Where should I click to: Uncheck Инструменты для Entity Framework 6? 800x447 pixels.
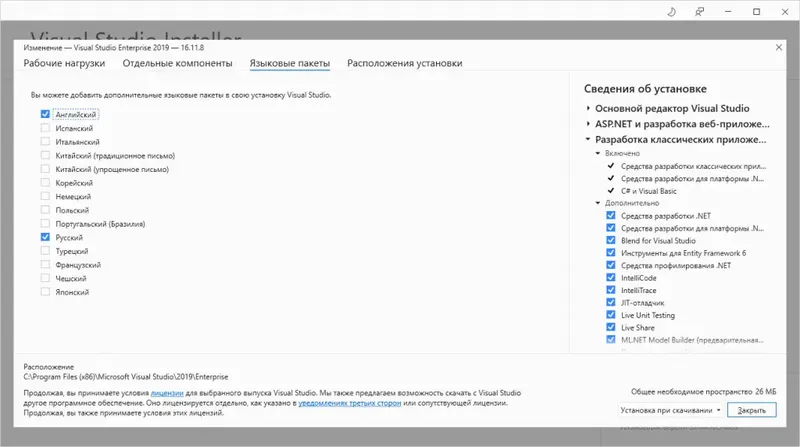611,253
